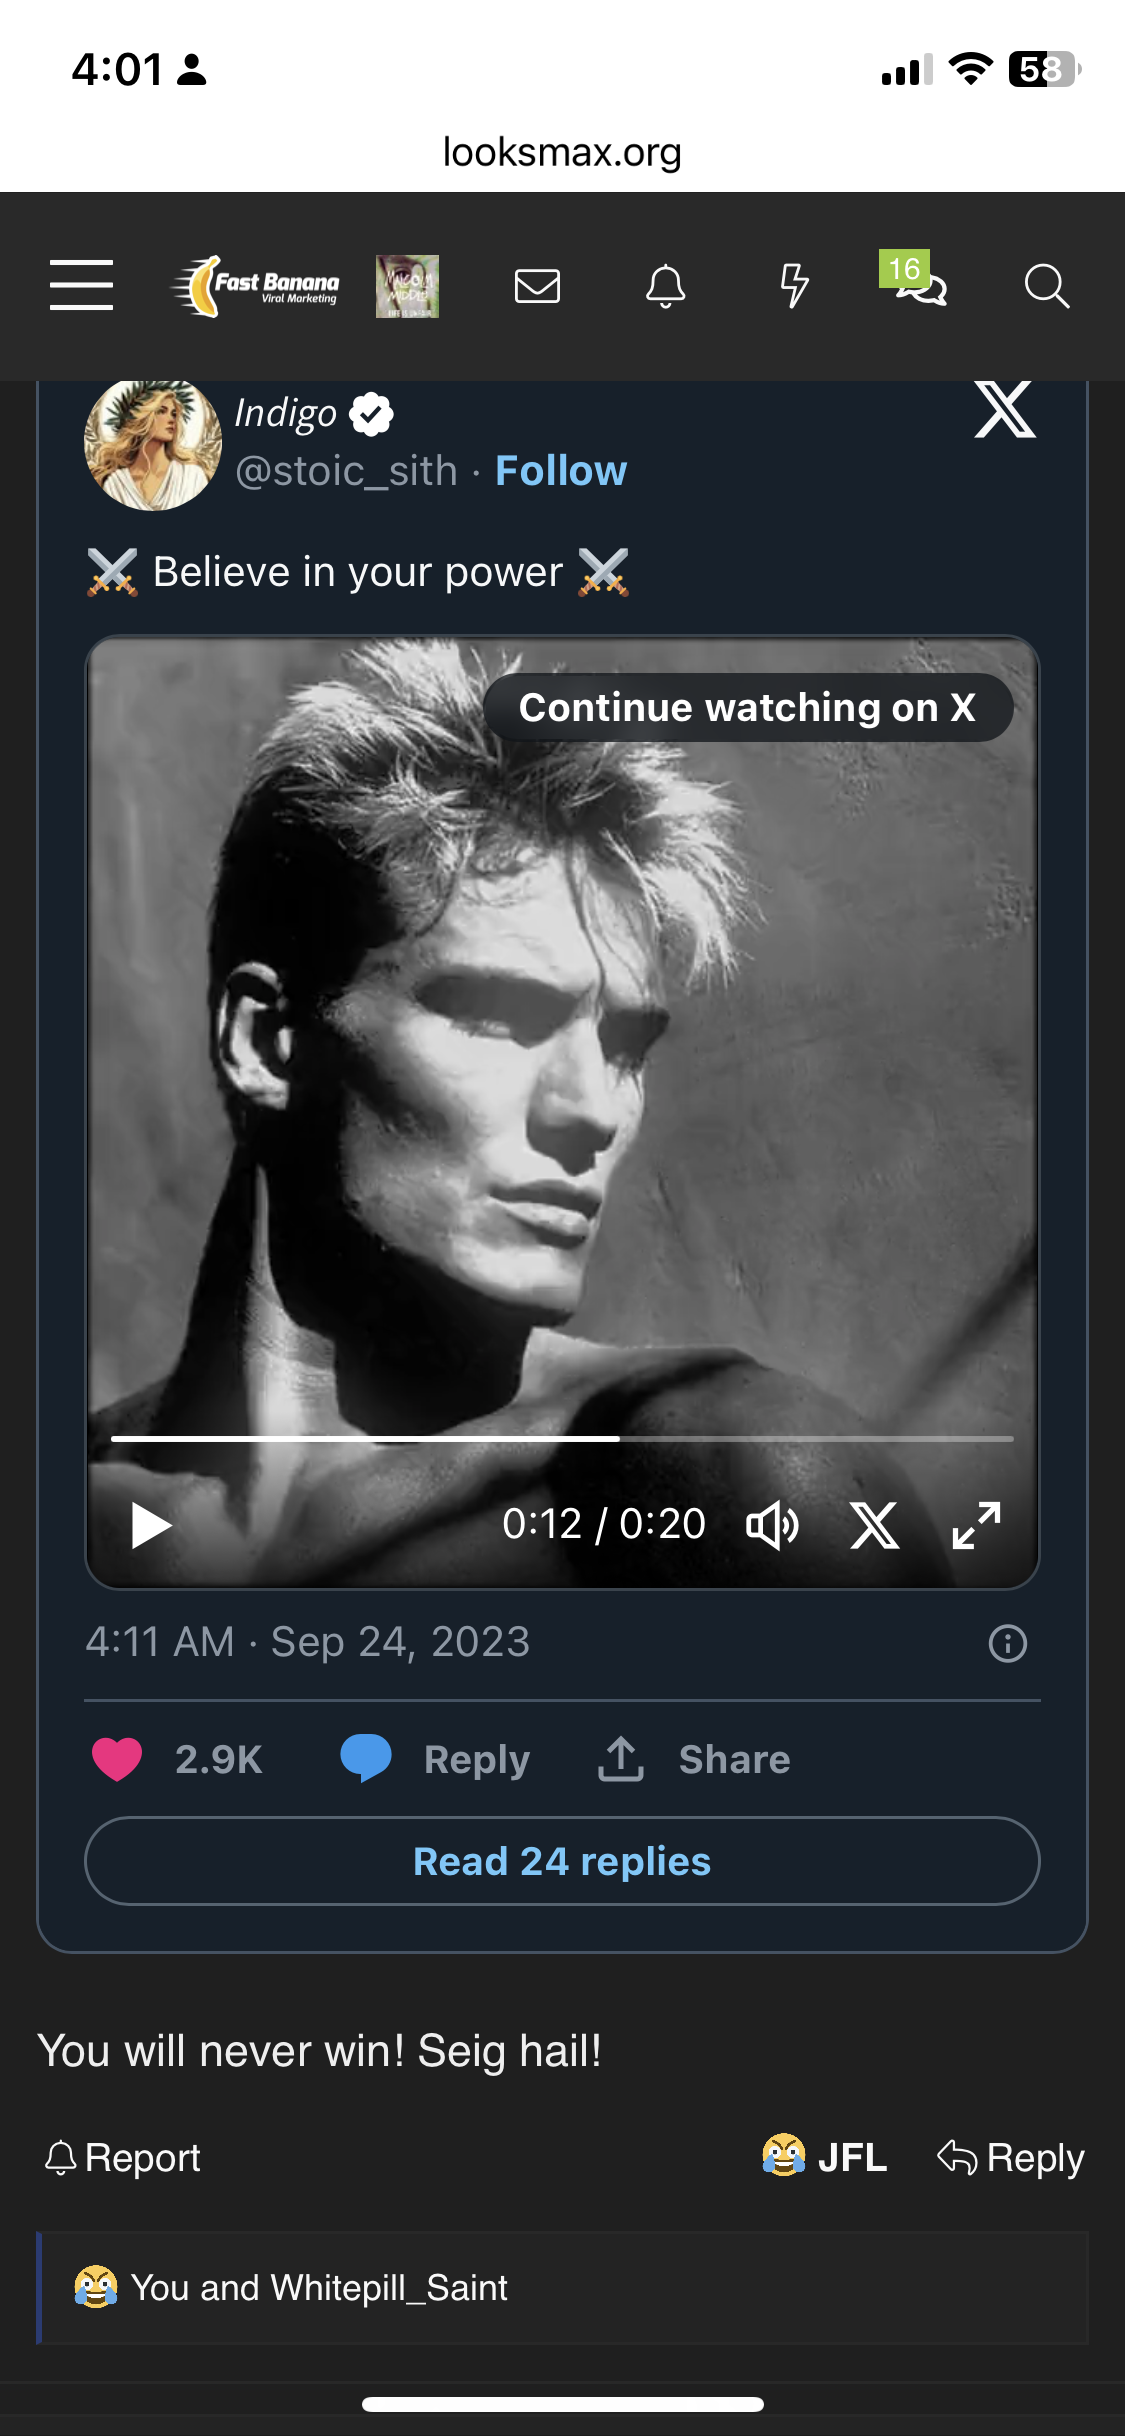The width and height of the screenshot is (1125, 2436).
Task: Like the tweet with heart icon
Action: pyautogui.click(x=117, y=1759)
